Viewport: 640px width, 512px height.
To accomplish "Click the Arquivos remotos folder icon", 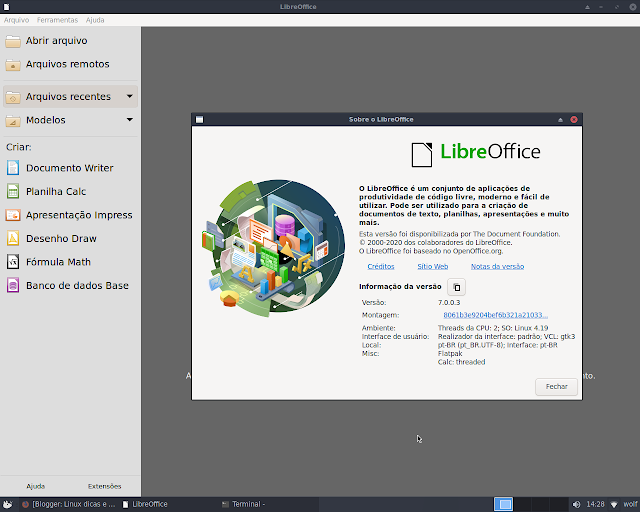I will pos(13,65).
